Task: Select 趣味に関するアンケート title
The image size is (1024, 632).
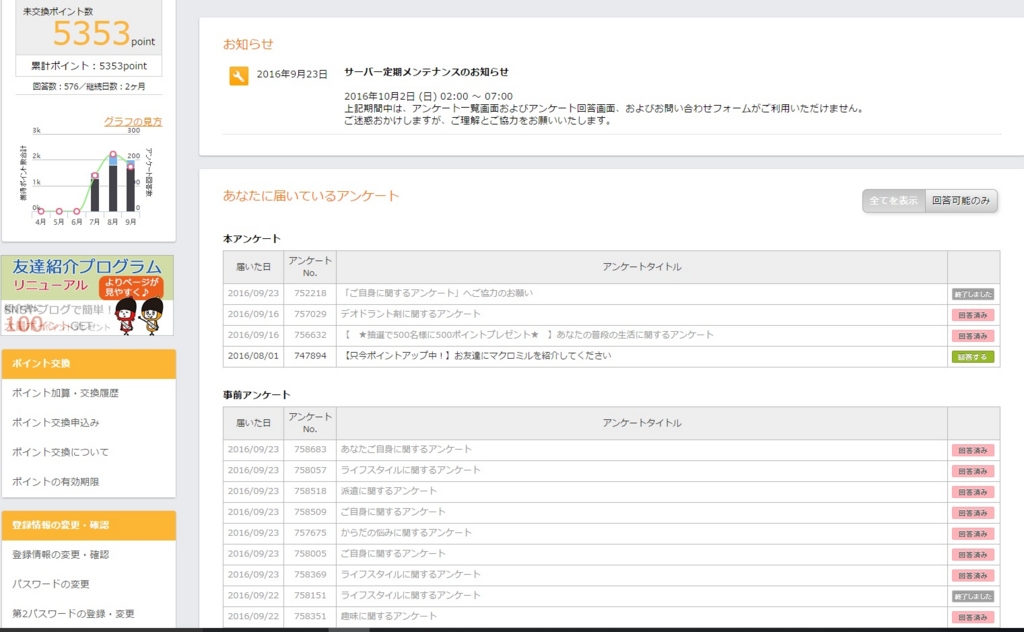Action: (x=389, y=616)
